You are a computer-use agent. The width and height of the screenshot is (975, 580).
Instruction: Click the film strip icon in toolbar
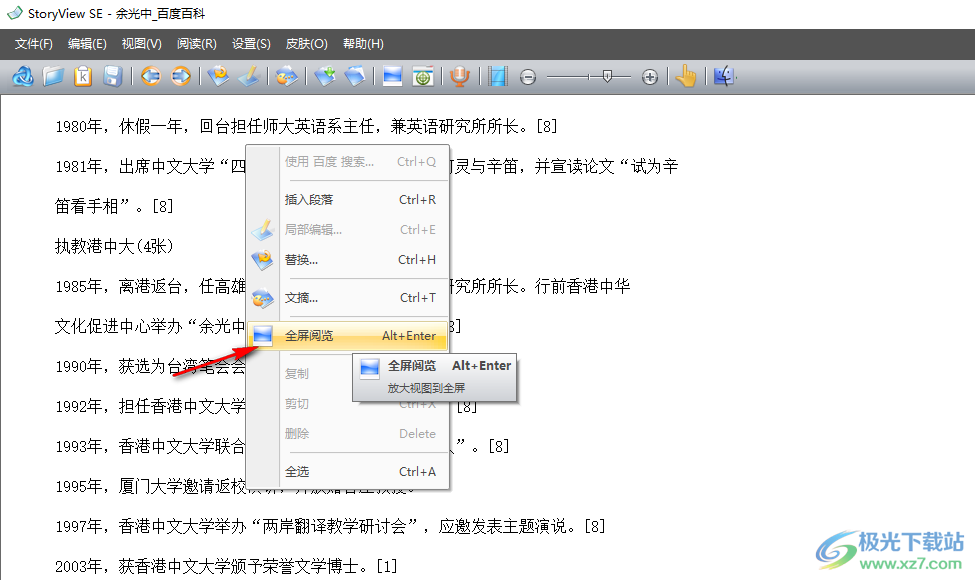coord(497,76)
